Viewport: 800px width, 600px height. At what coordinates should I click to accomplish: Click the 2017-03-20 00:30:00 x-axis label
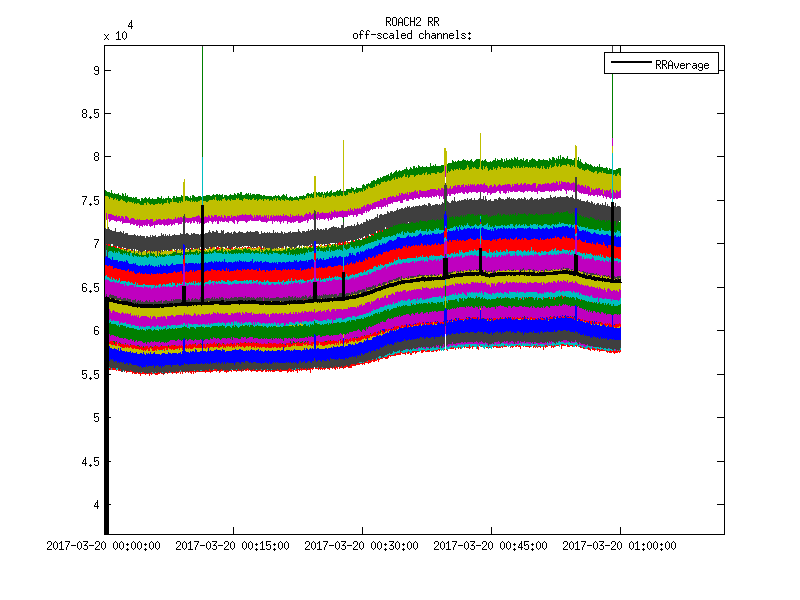point(361,546)
